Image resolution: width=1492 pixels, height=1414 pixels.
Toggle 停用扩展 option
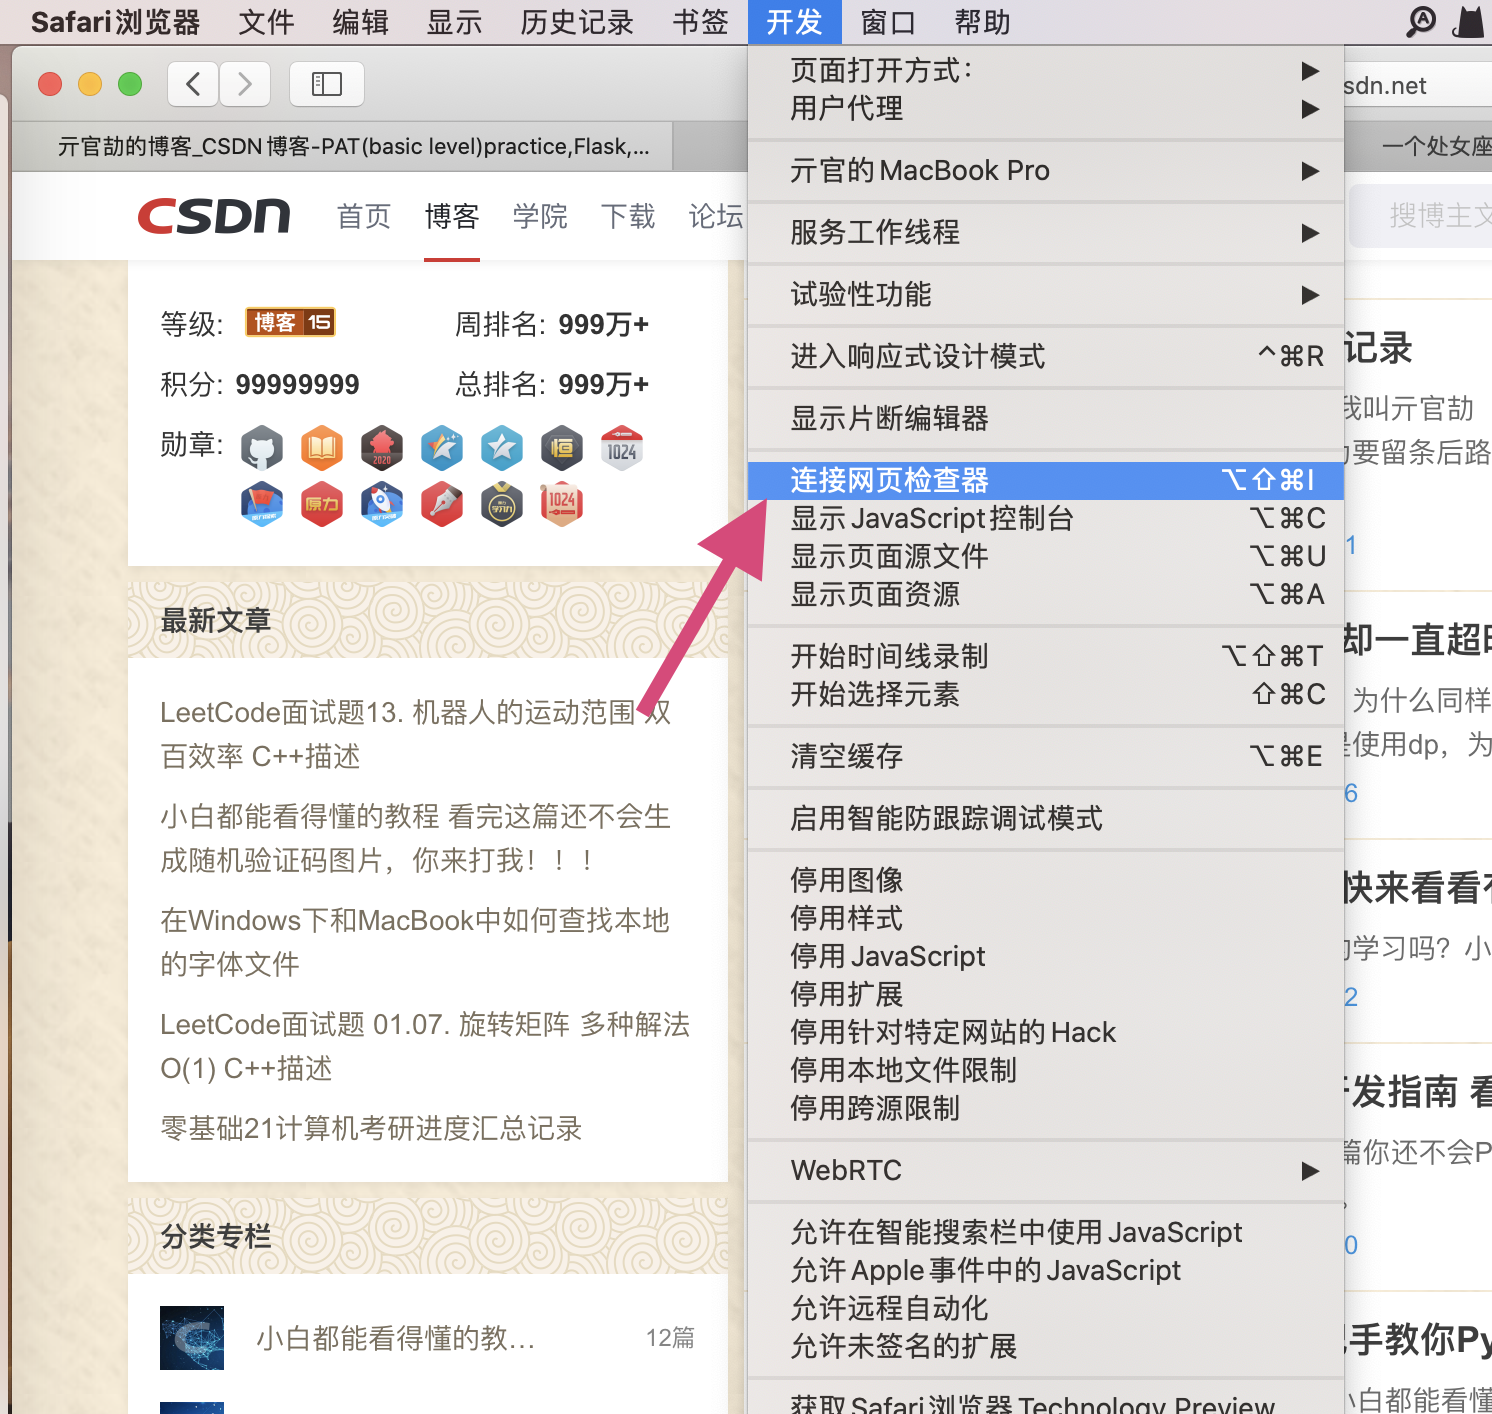coord(1045,994)
